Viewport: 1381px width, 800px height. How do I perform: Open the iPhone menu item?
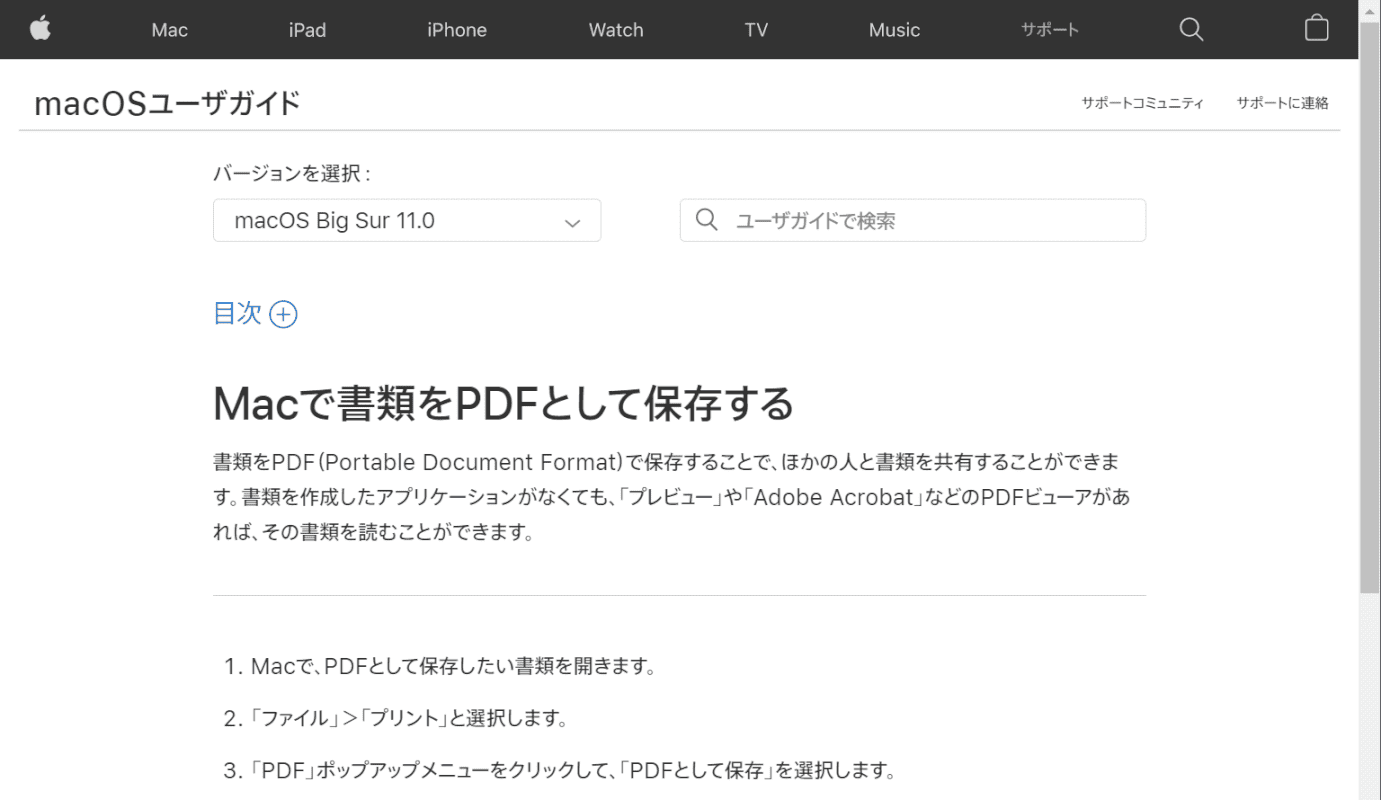click(457, 30)
